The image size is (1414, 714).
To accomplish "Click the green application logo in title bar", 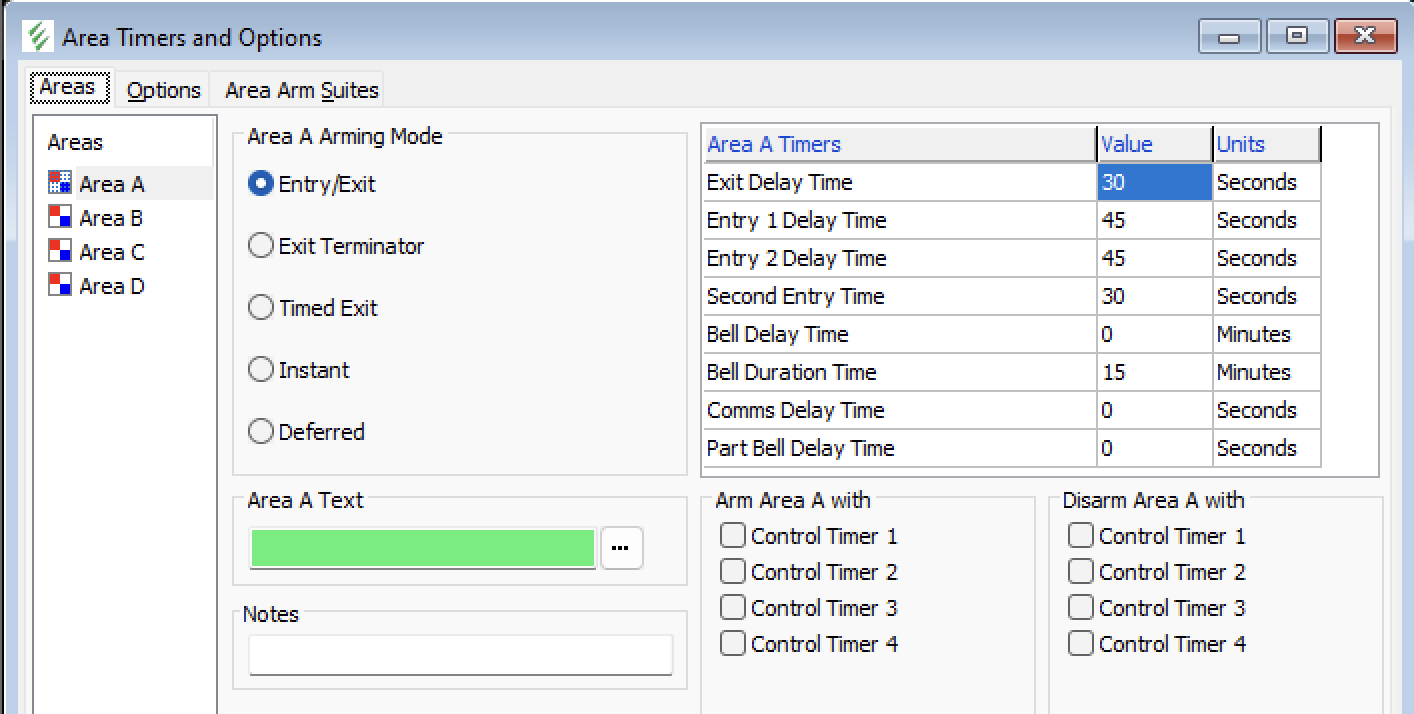I will tap(39, 38).
